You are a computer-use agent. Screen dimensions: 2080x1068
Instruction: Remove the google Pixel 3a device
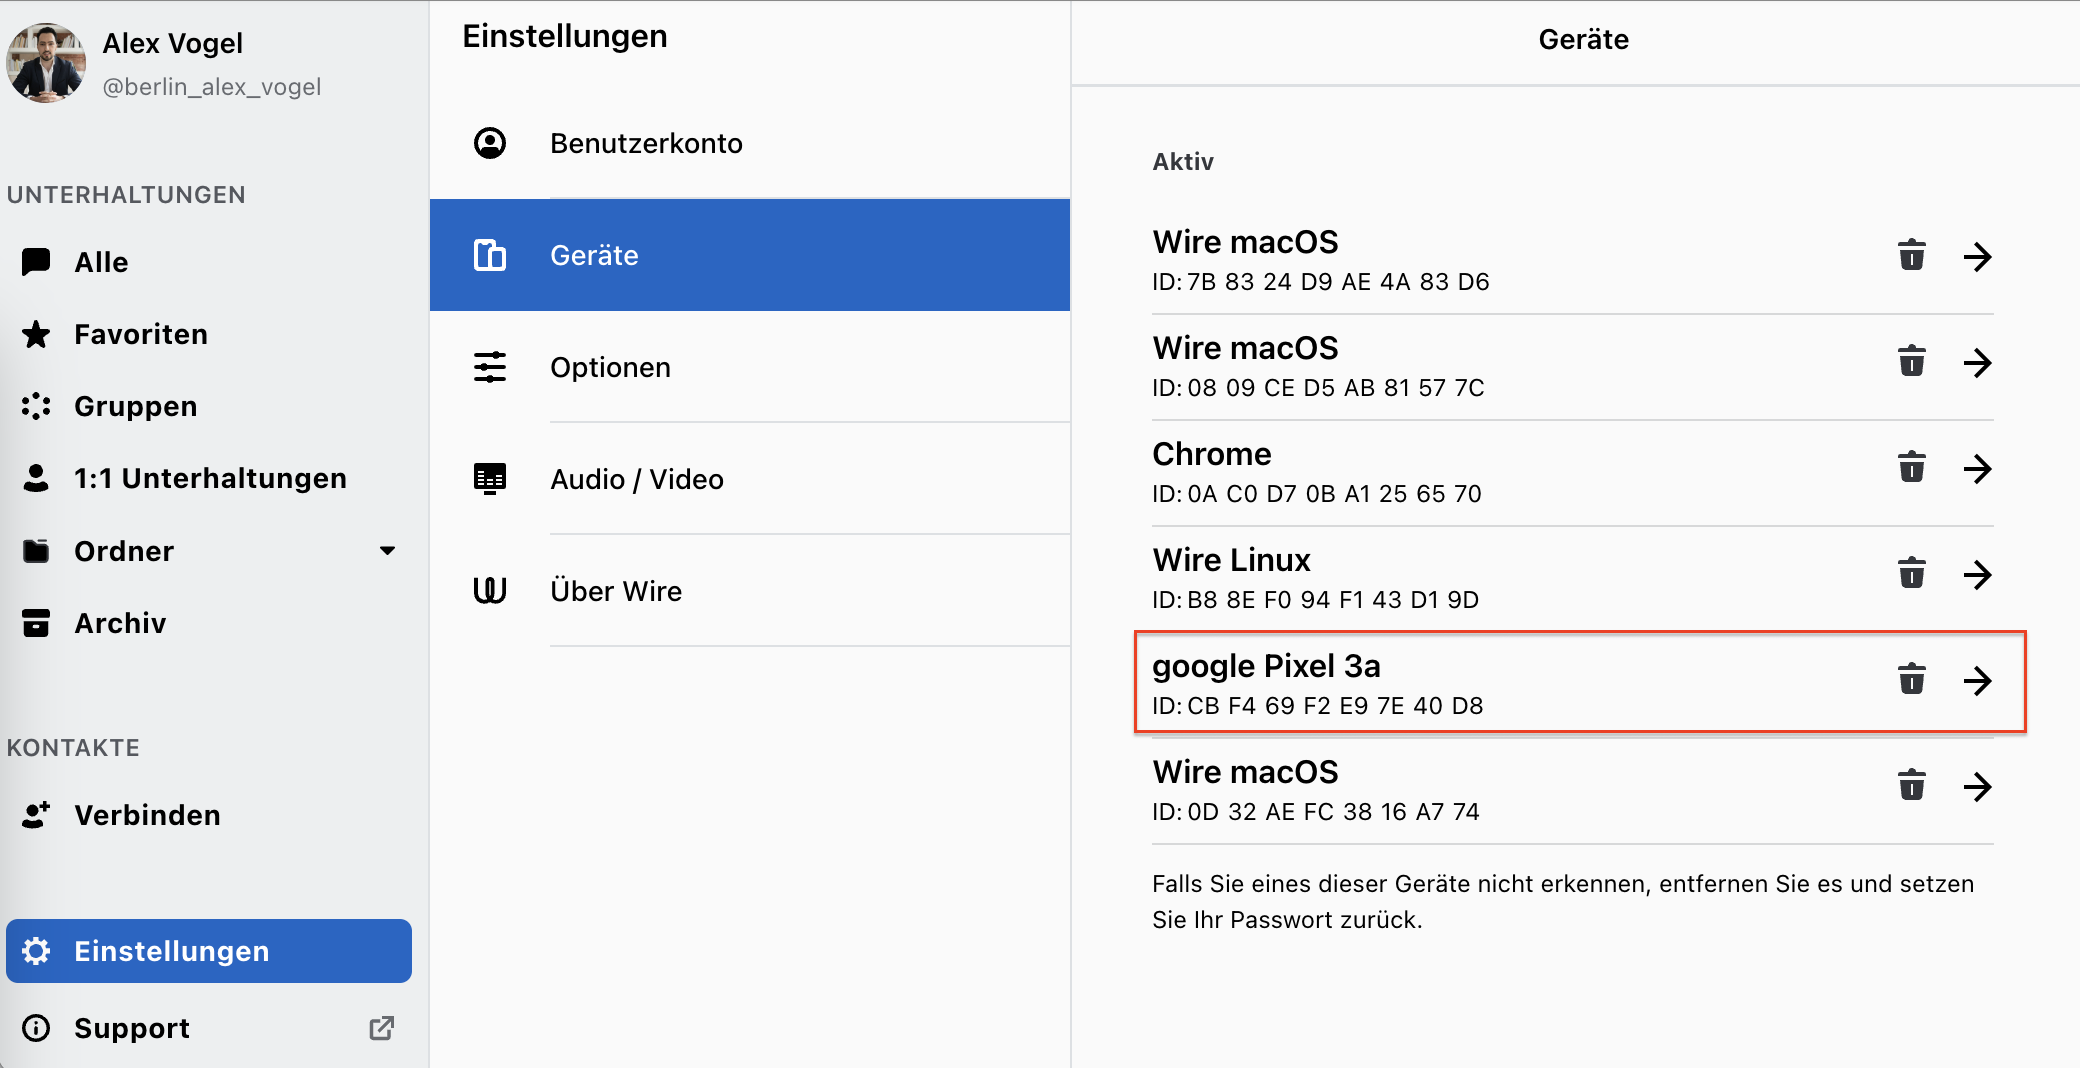pos(1911,679)
